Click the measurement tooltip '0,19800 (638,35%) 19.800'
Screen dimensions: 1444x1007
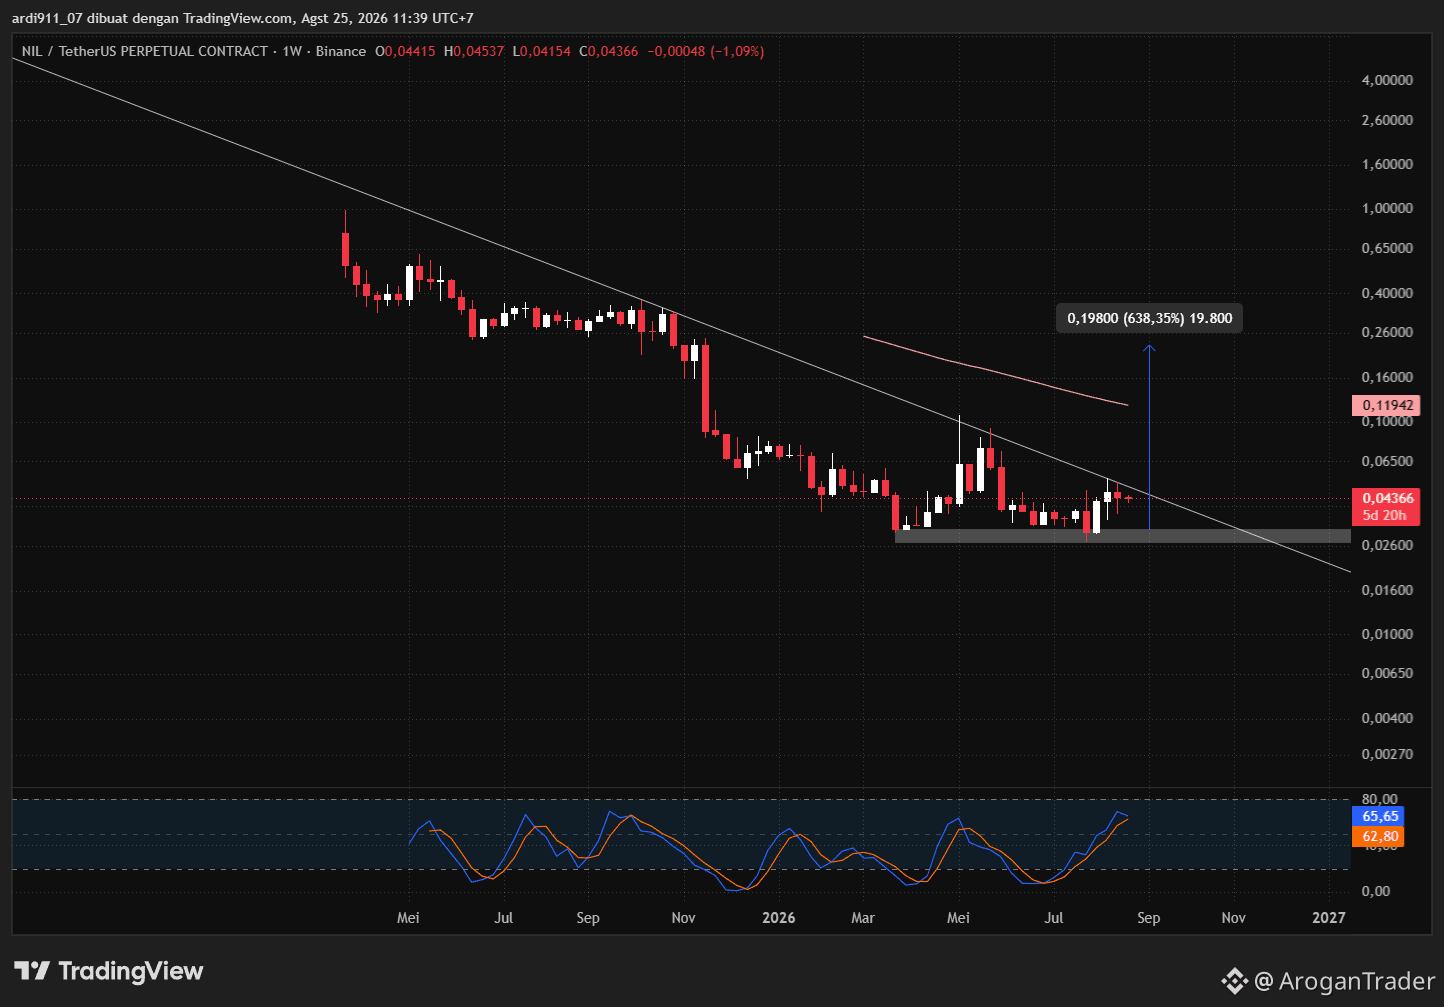point(1149,318)
